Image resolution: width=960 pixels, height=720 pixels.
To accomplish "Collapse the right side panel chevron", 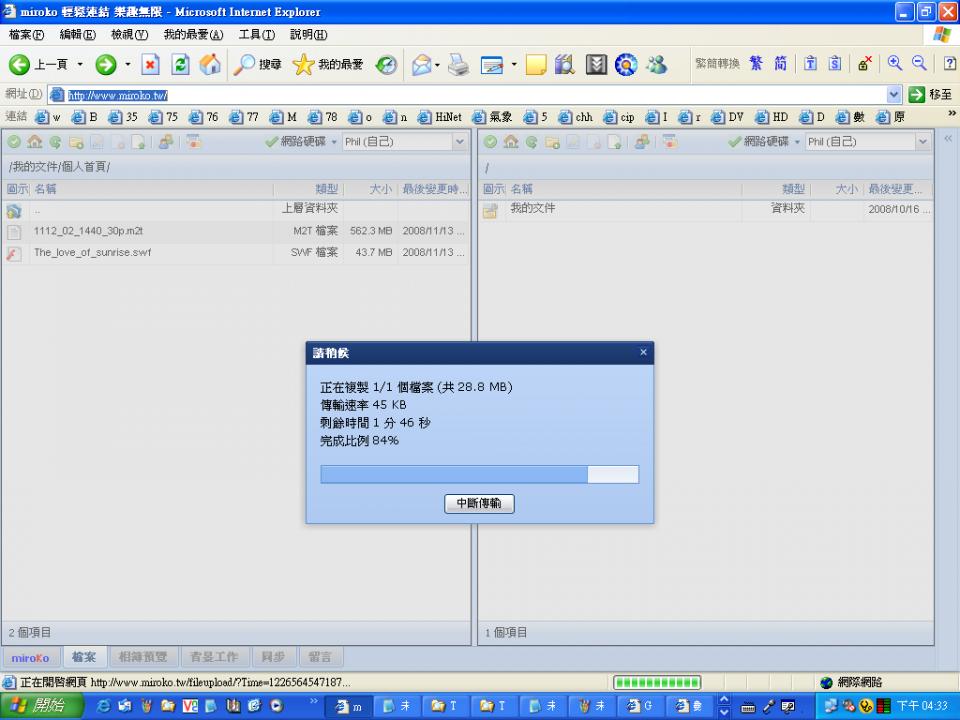I will click(x=948, y=139).
